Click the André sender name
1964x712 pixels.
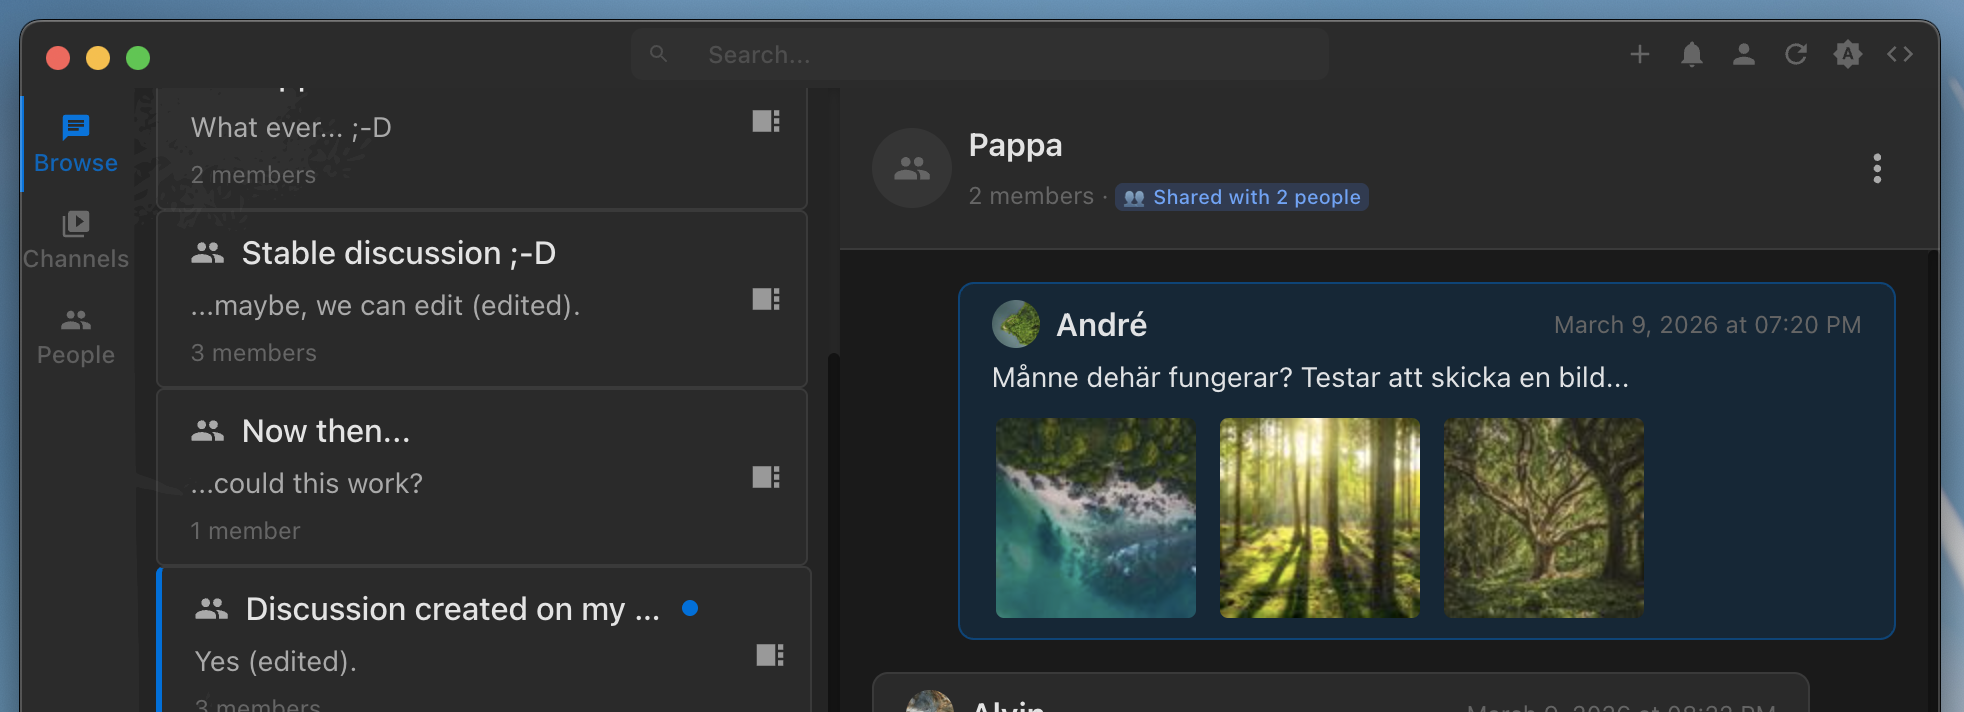pyautogui.click(x=1101, y=325)
